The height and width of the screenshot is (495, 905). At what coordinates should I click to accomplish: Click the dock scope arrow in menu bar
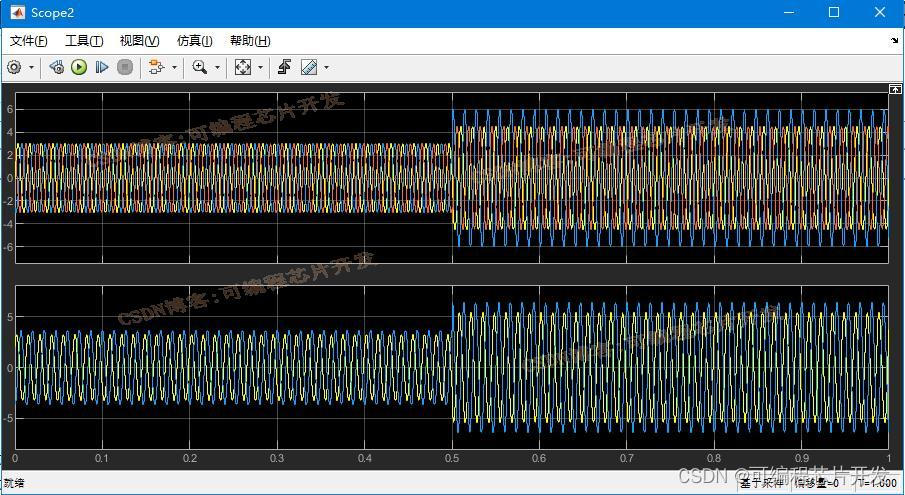[894, 41]
